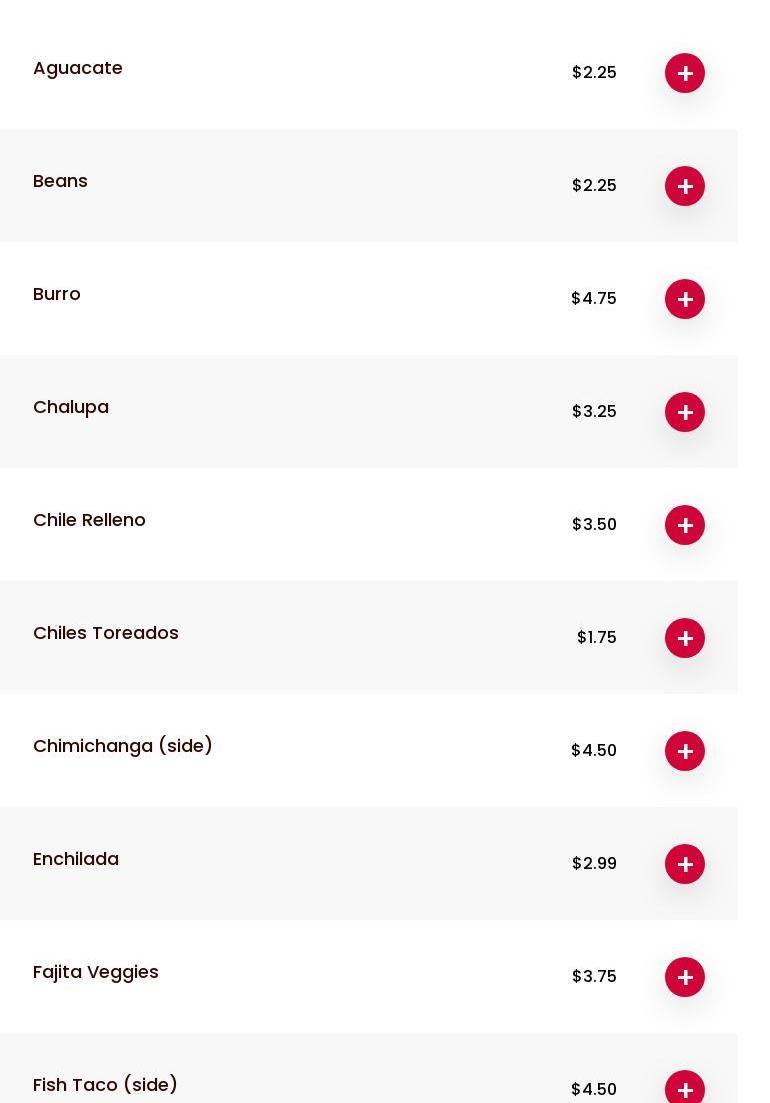Open the Aguacate item name
Viewport: 770px width, 1103px height.
coord(78,68)
